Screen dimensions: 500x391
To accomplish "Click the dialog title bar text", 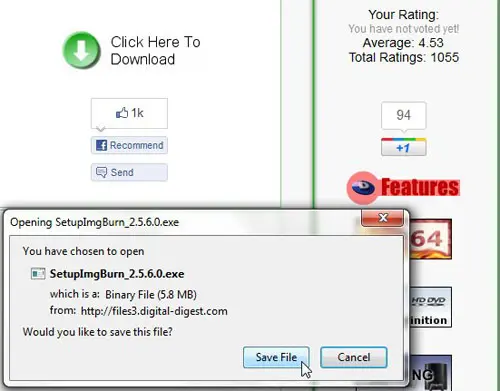I will point(95,222).
